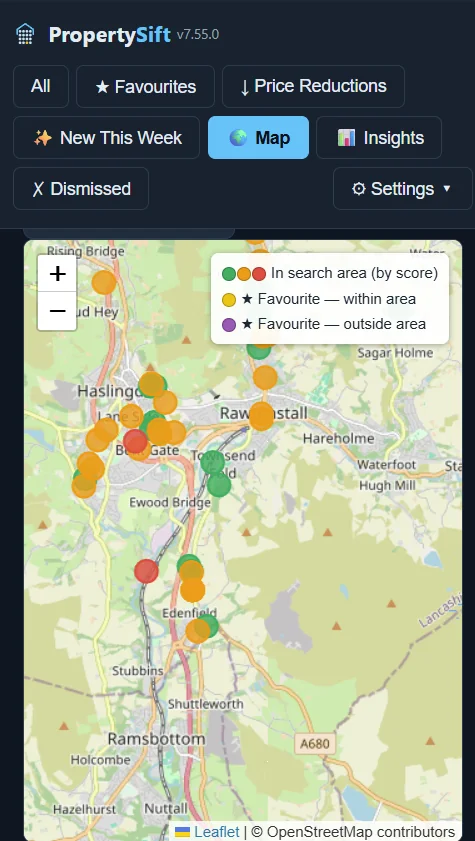
Task: Click the version number v7.55.0
Action: click(198, 35)
